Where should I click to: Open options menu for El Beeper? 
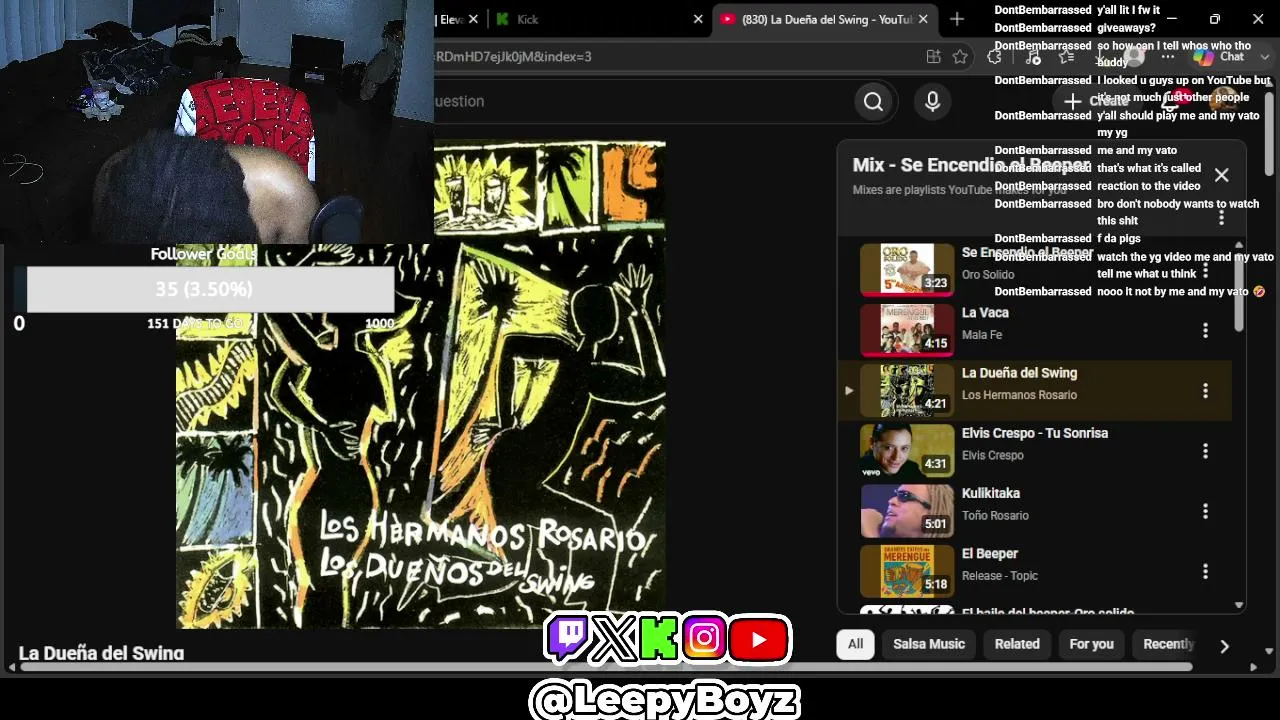click(1205, 571)
